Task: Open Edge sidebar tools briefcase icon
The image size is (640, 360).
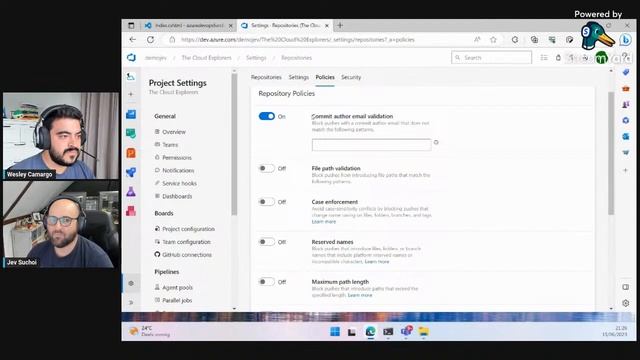Action: click(x=625, y=89)
